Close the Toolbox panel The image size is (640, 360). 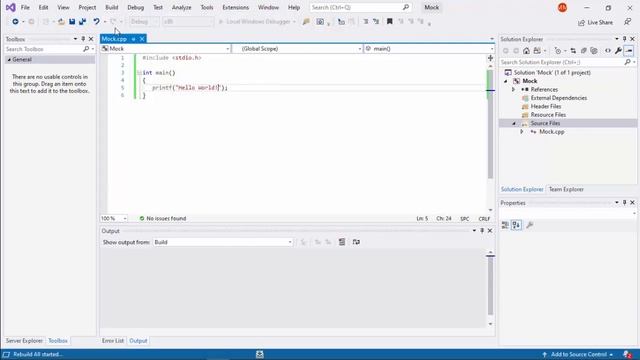tap(91, 39)
